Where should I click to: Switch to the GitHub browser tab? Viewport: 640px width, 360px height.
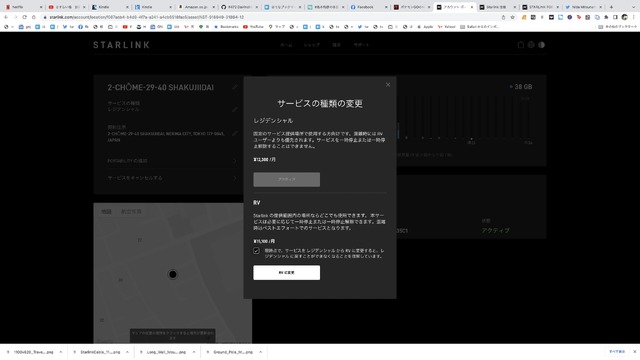[x=239, y=7]
